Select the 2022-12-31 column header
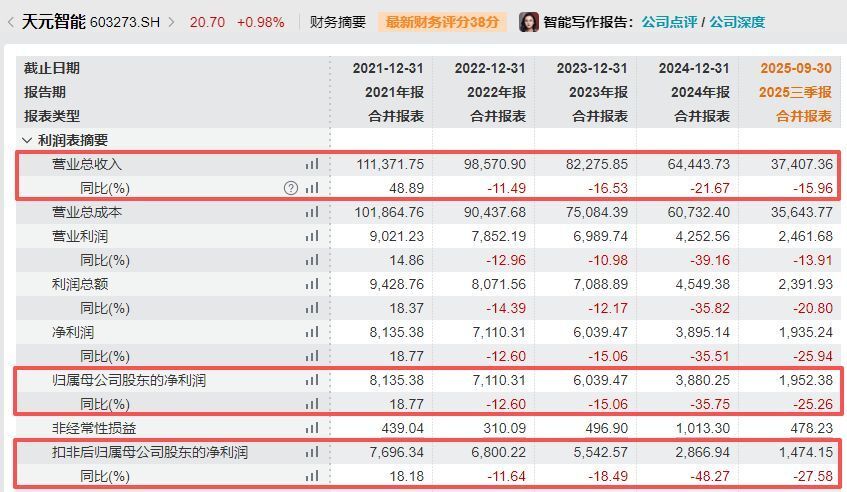847x492 pixels. [x=490, y=68]
